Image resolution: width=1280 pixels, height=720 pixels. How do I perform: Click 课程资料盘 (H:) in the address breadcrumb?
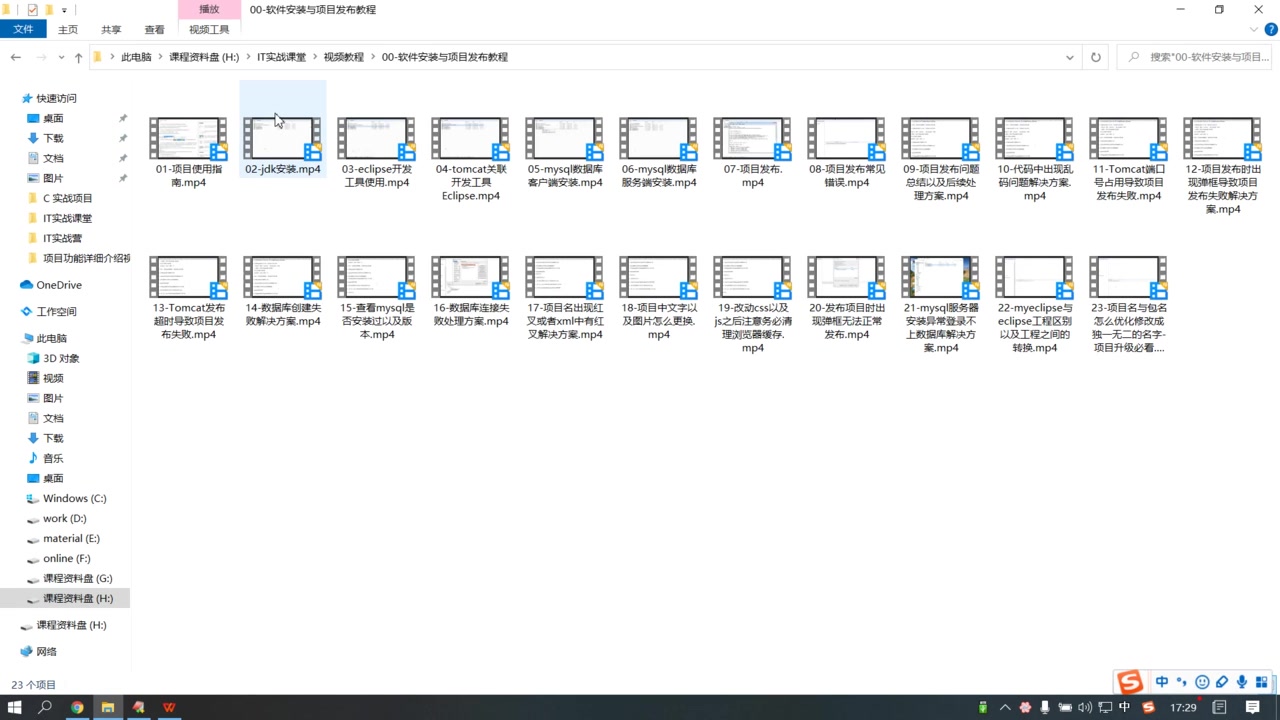204,57
